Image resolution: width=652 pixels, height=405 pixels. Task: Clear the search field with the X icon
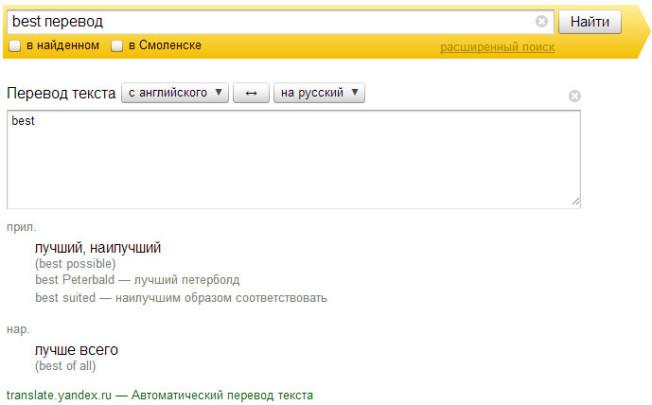(541, 21)
